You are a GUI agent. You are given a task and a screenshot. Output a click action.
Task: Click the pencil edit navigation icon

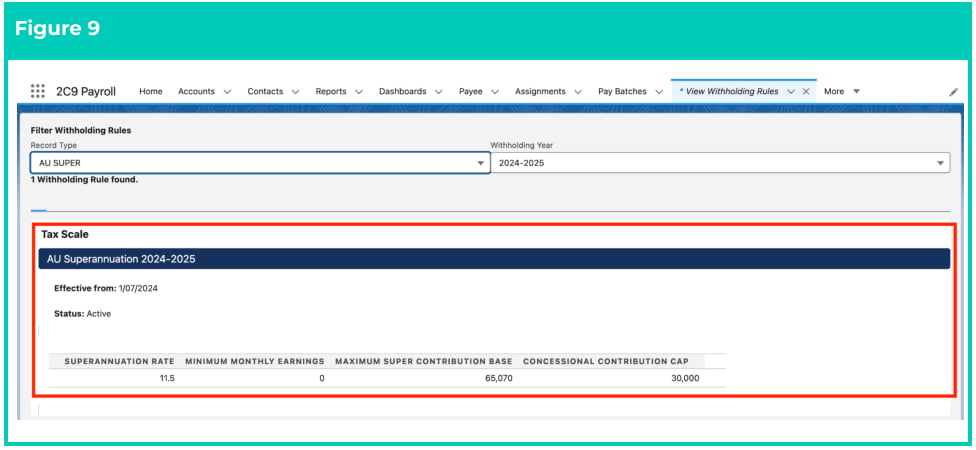[x=953, y=91]
